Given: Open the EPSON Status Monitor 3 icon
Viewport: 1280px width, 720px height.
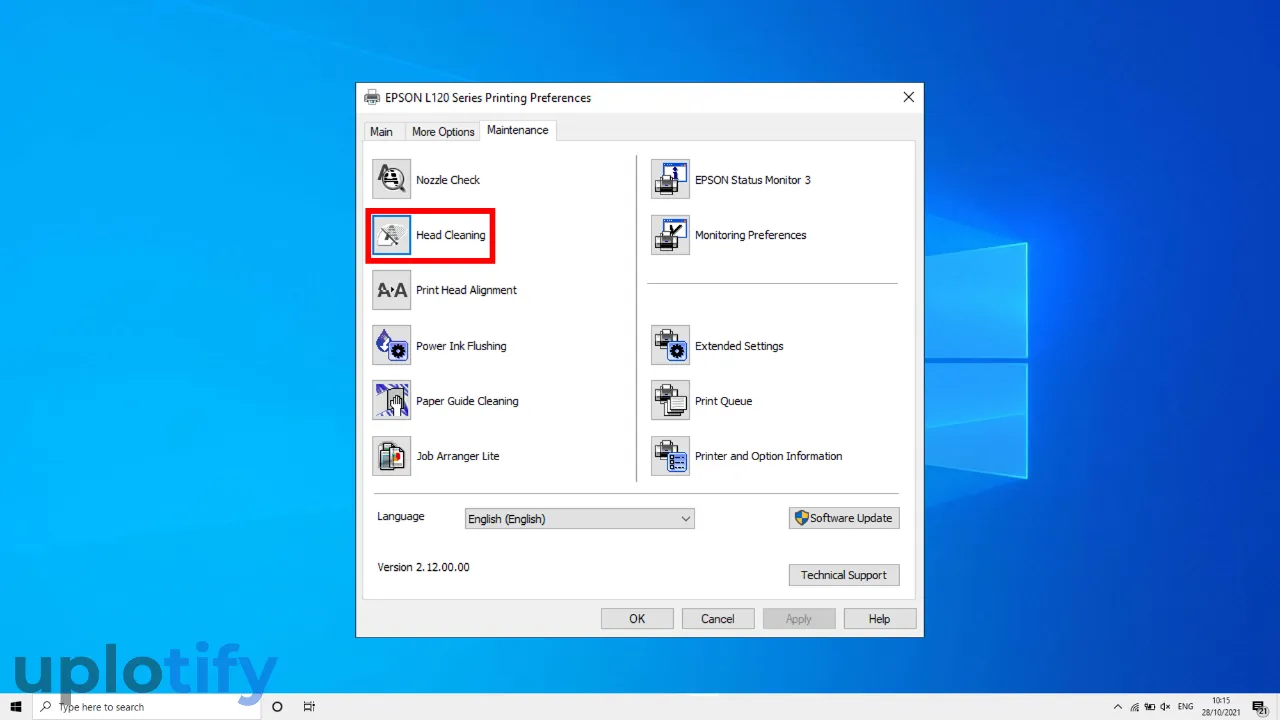Looking at the screenshot, I should [x=670, y=179].
